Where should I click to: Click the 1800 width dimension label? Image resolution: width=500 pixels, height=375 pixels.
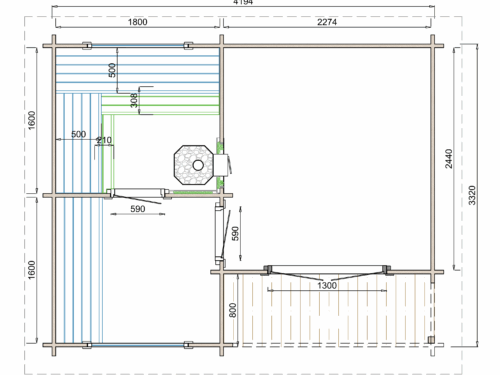point(137,22)
